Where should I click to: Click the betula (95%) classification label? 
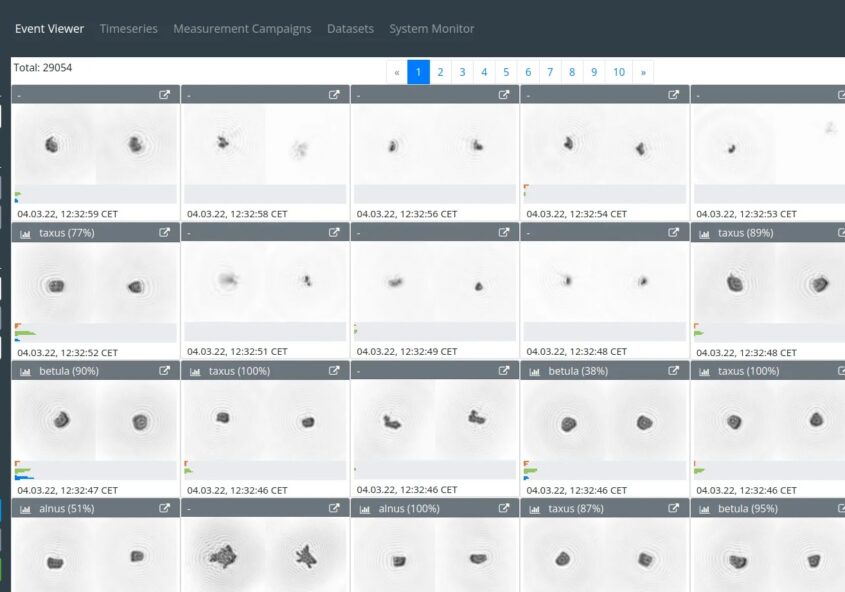748,508
